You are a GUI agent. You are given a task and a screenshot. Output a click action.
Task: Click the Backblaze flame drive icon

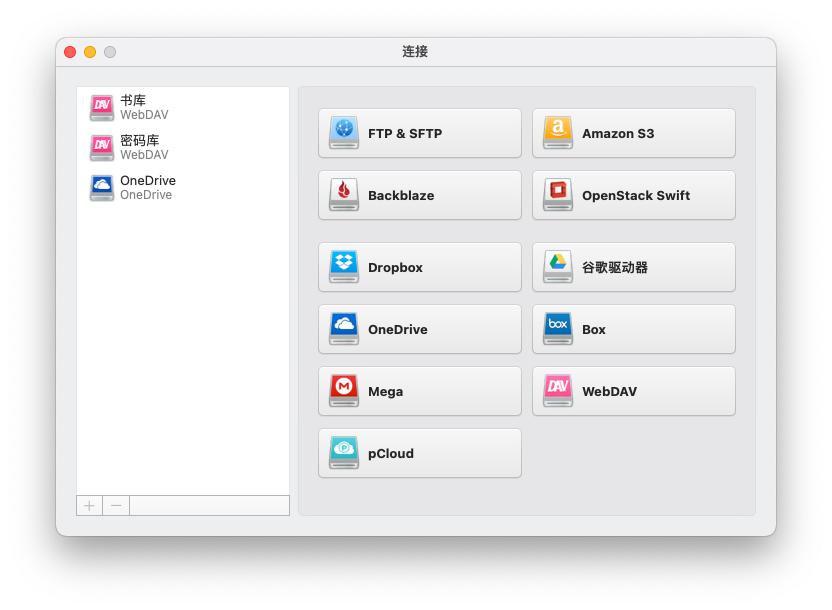tap(344, 195)
